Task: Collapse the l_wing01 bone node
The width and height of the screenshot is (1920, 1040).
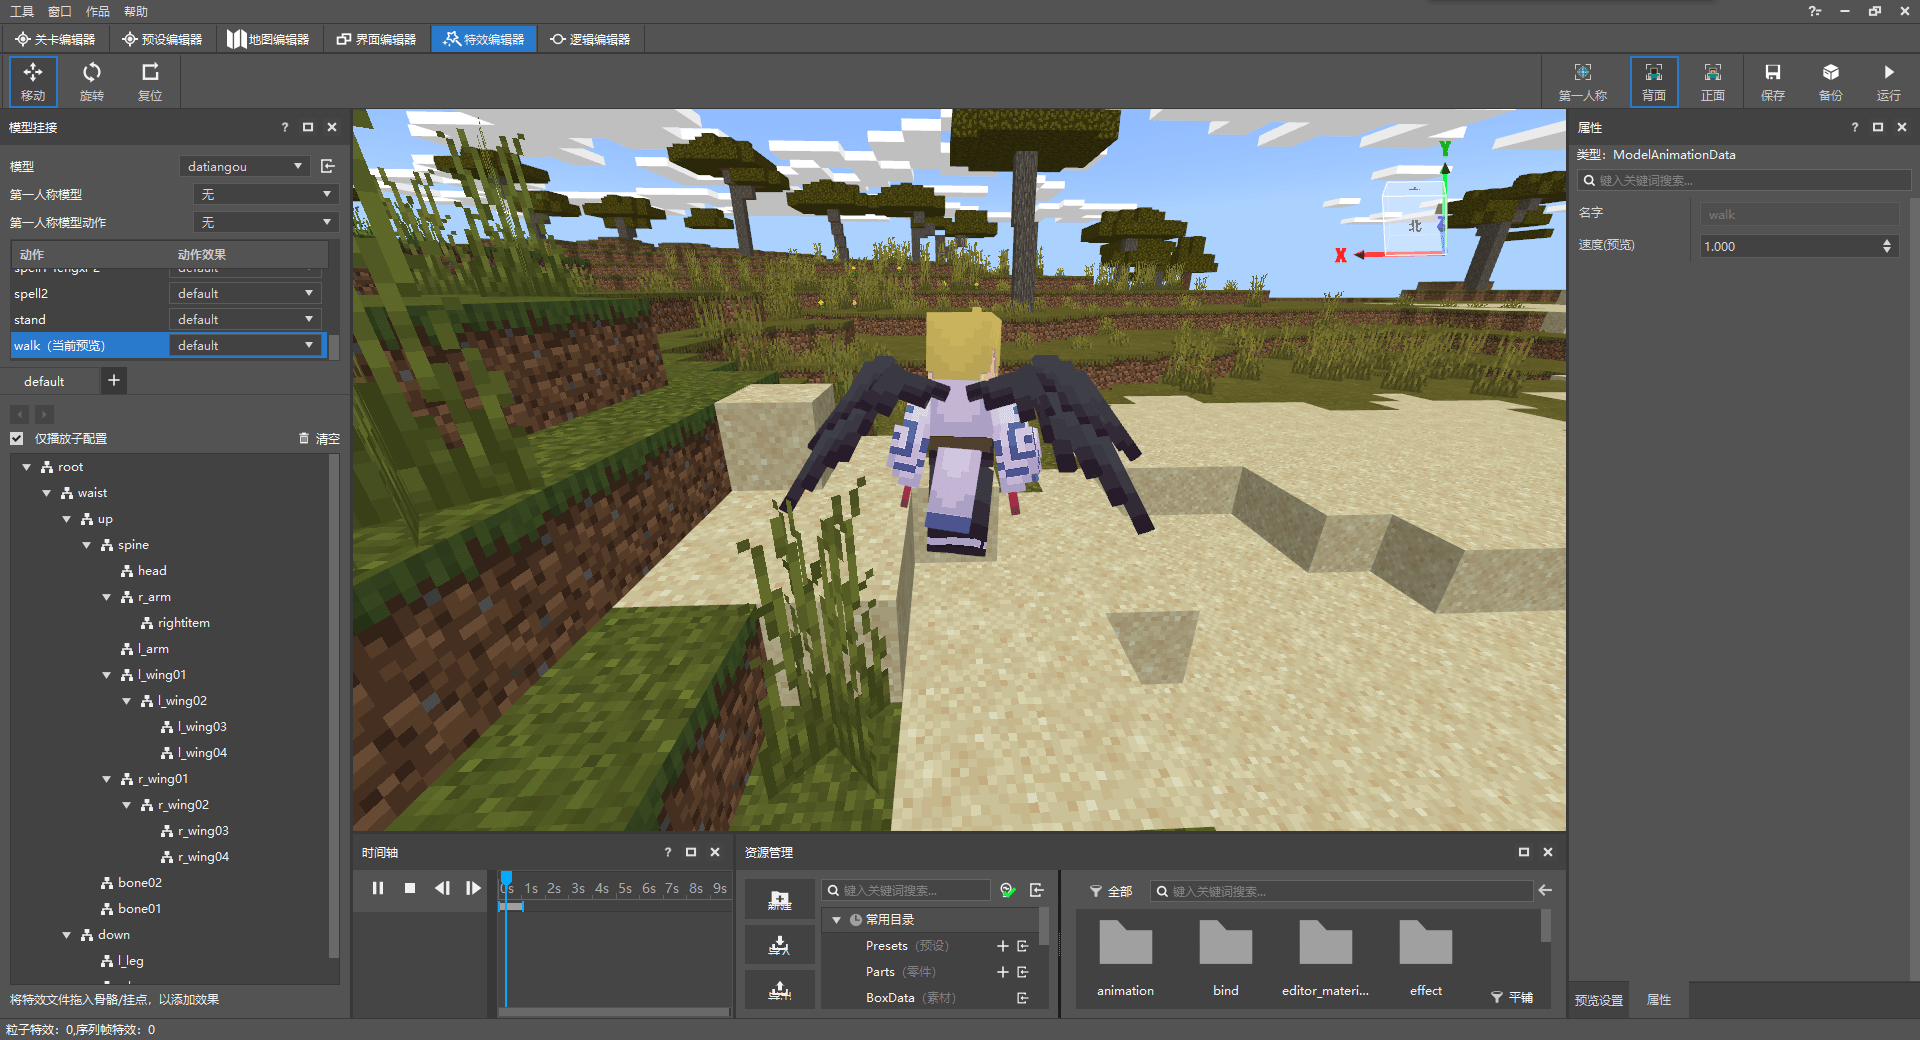Action: 107,675
